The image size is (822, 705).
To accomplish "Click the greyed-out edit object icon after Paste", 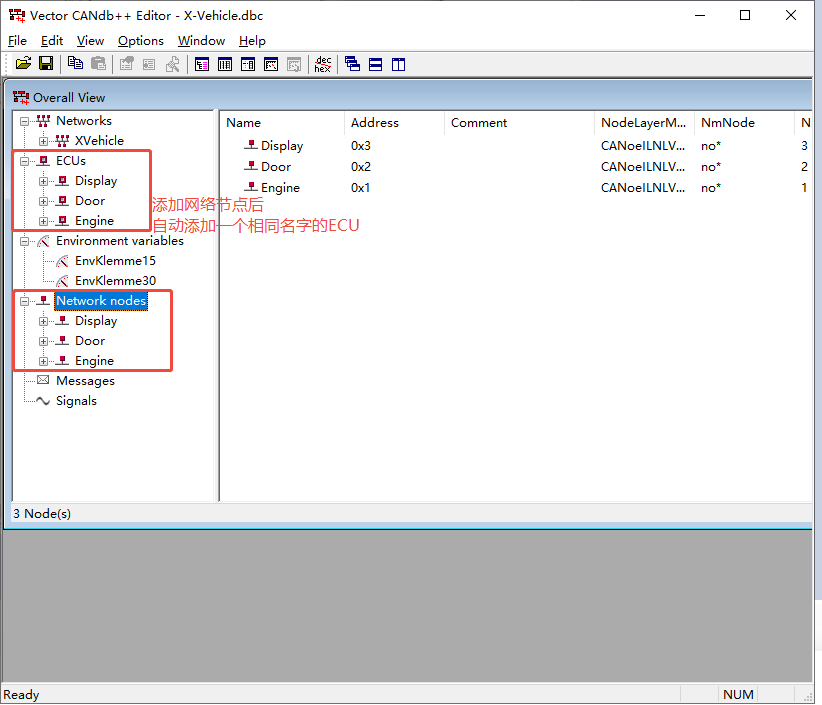I will [126, 64].
